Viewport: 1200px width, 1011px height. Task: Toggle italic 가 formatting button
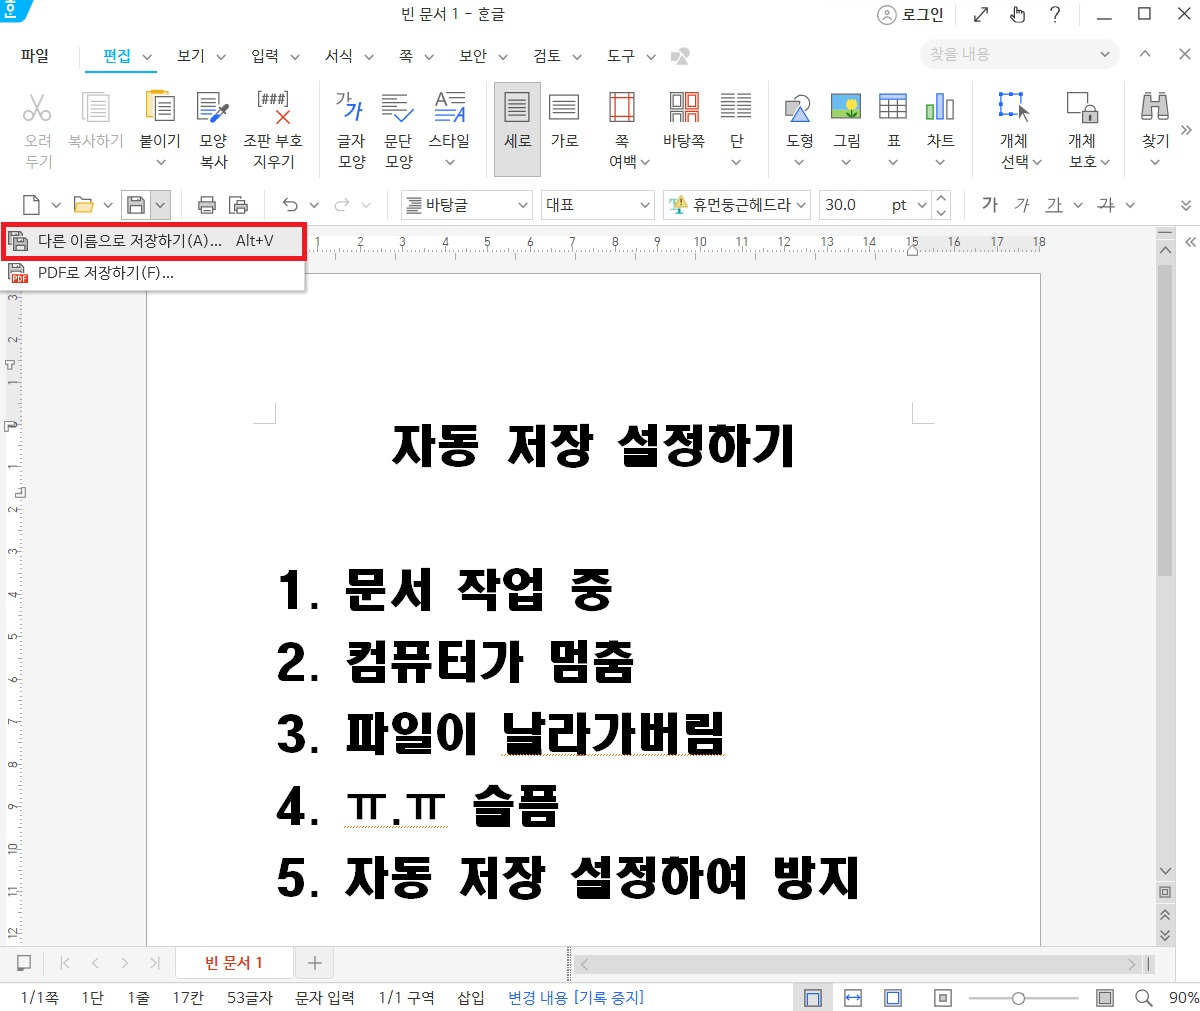[x=1021, y=204]
